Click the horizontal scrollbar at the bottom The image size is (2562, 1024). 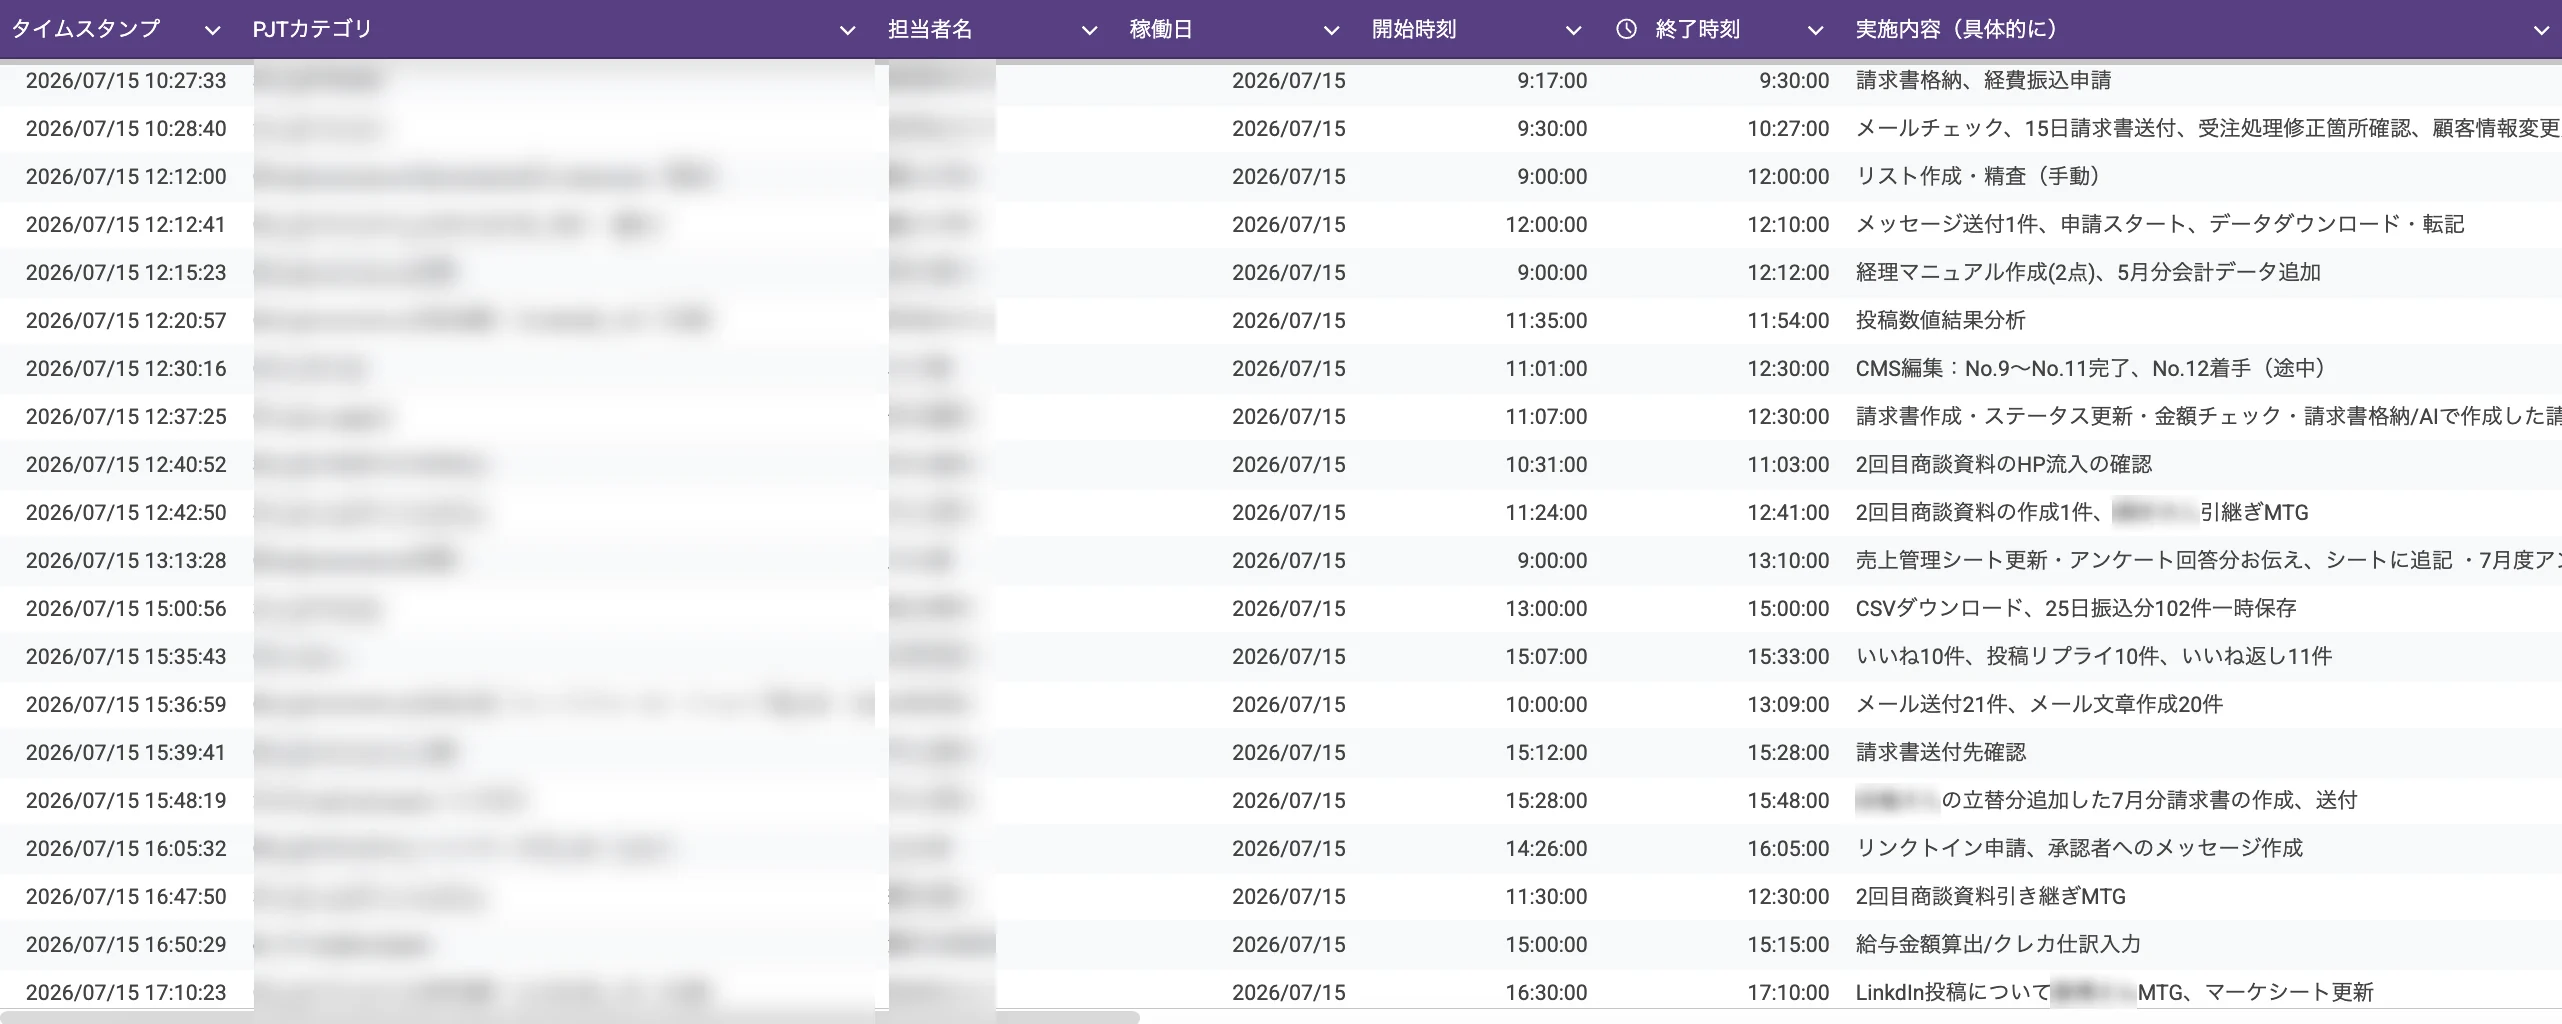tap(570, 1017)
